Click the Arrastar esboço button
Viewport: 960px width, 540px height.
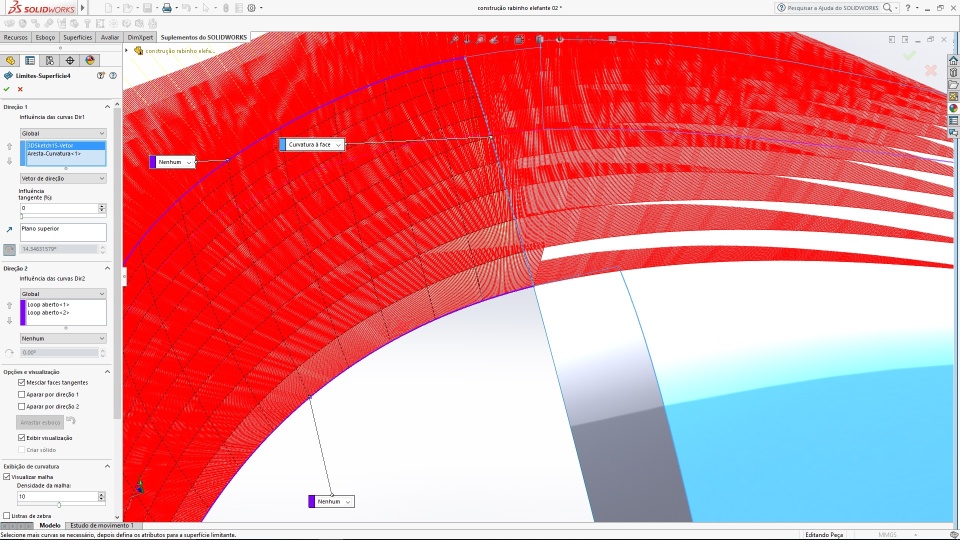click(40, 422)
